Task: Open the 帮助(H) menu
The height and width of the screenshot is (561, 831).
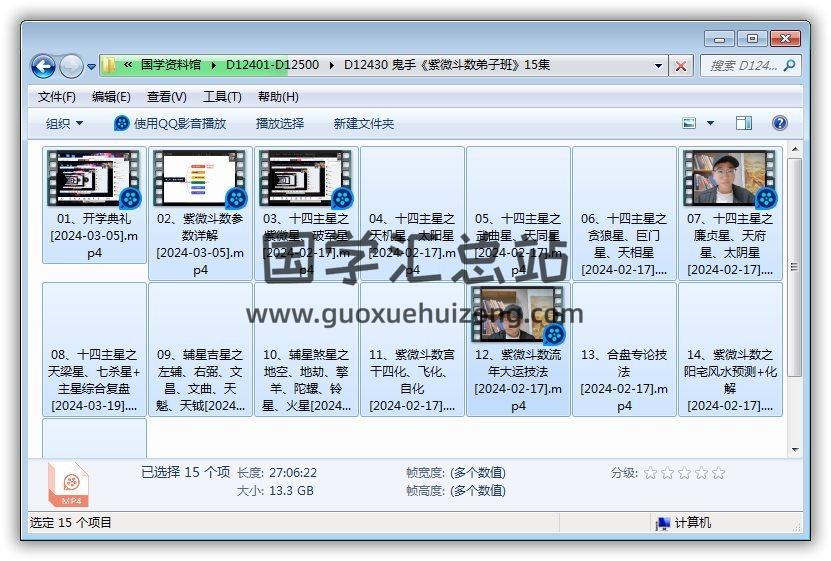Action: point(278,97)
